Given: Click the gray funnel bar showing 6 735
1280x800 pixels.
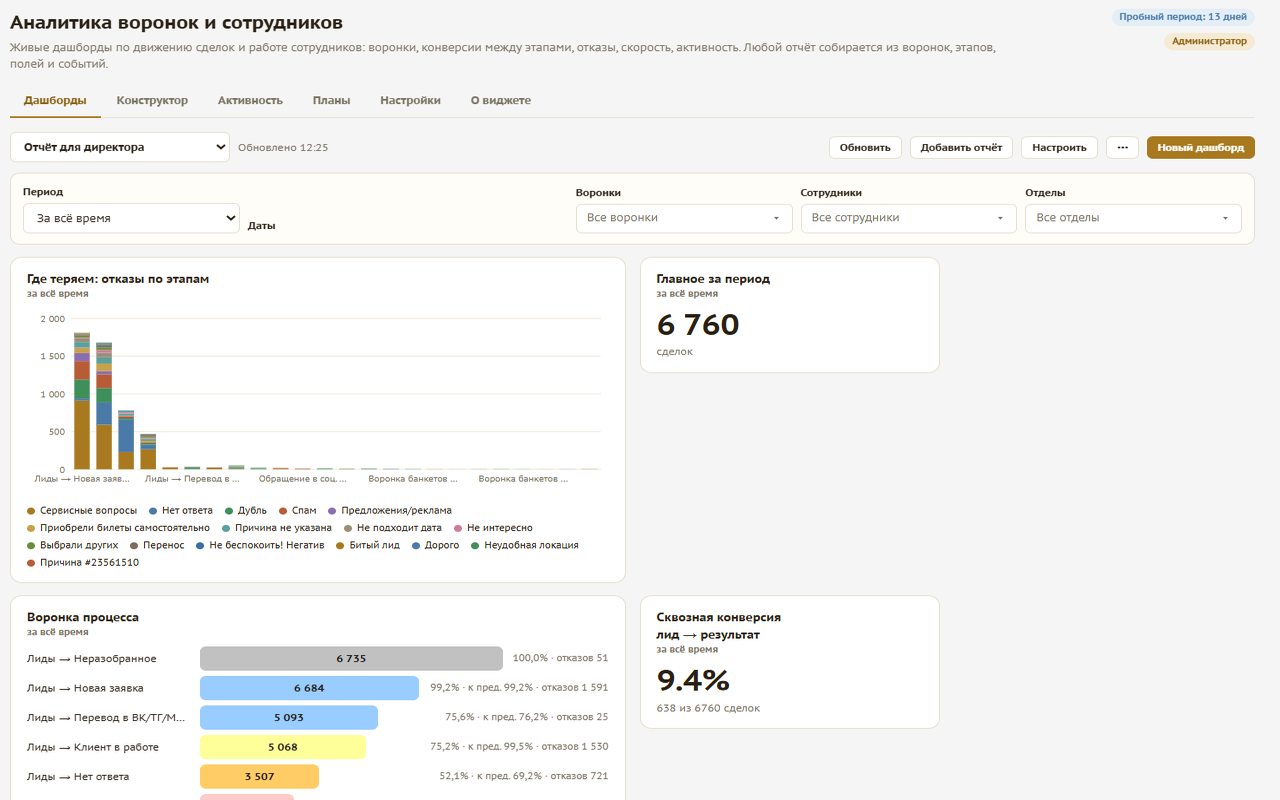Looking at the screenshot, I should [x=351, y=659].
